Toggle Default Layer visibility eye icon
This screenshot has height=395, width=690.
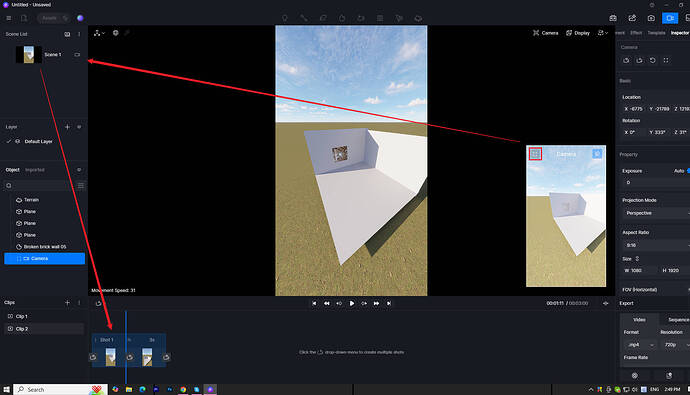(18, 142)
